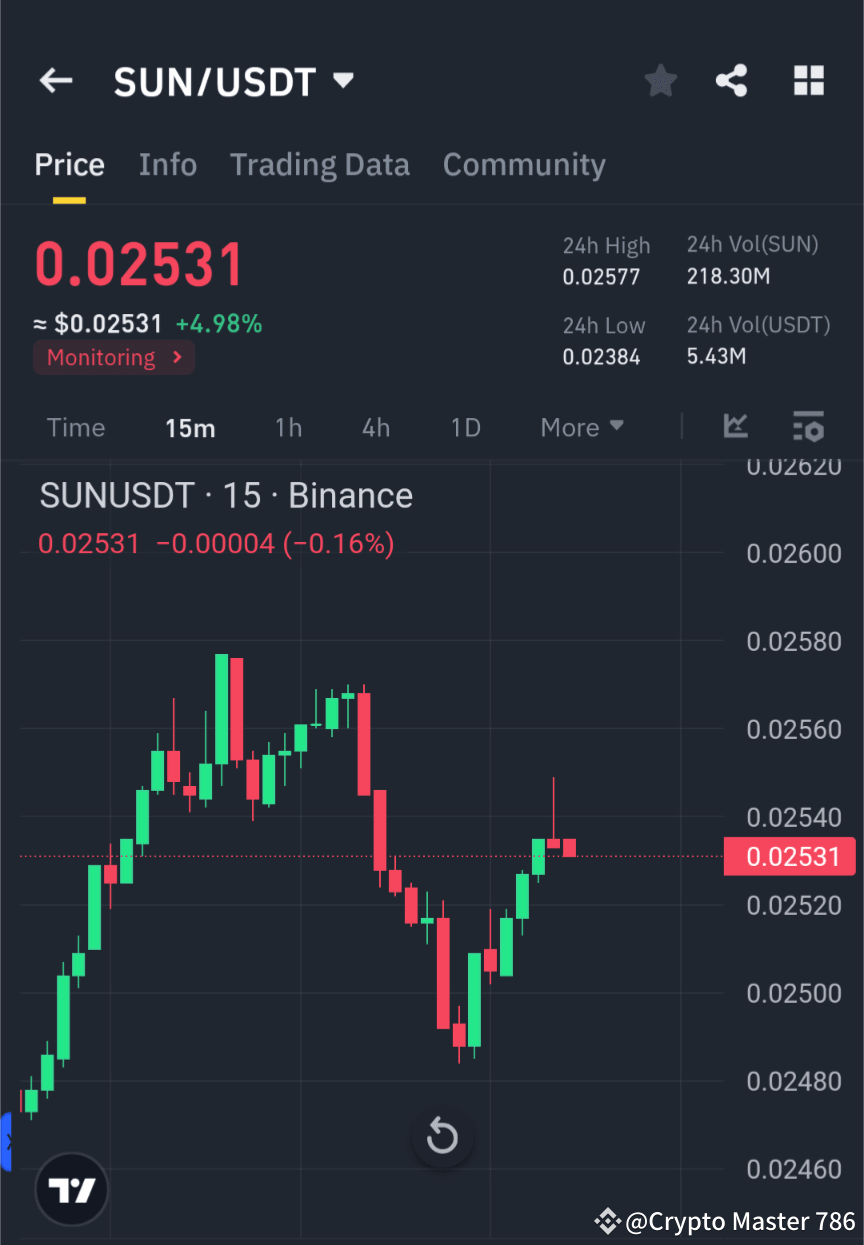The height and width of the screenshot is (1245, 864).
Task: Select the 1h candle interval
Action: [x=288, y=427]
